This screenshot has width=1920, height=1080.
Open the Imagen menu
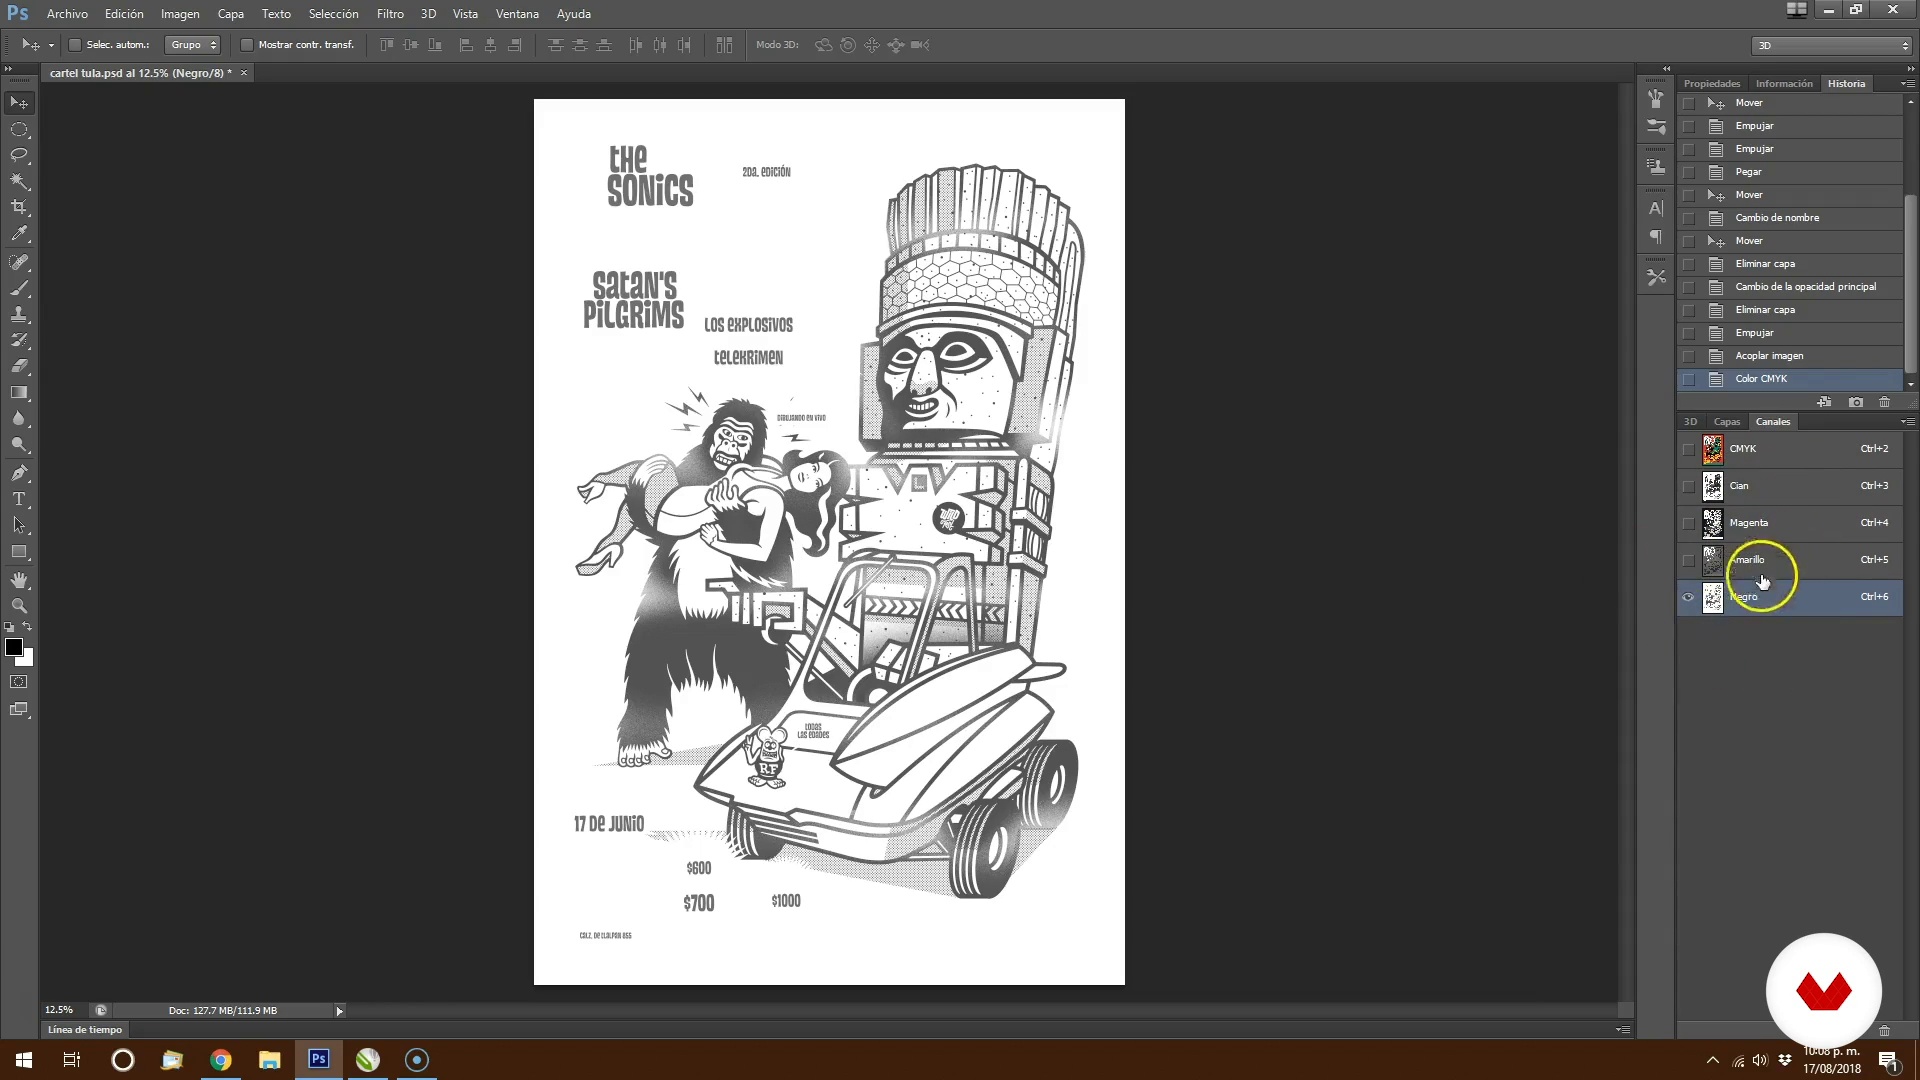(x=180, y=14)
